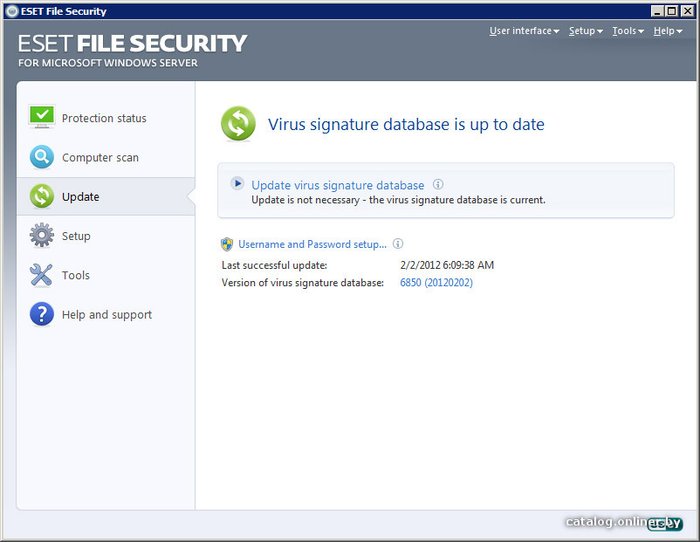
Task: Click the shield icon by Username setup
Action: pyautogui.click(x=227, y=244)
